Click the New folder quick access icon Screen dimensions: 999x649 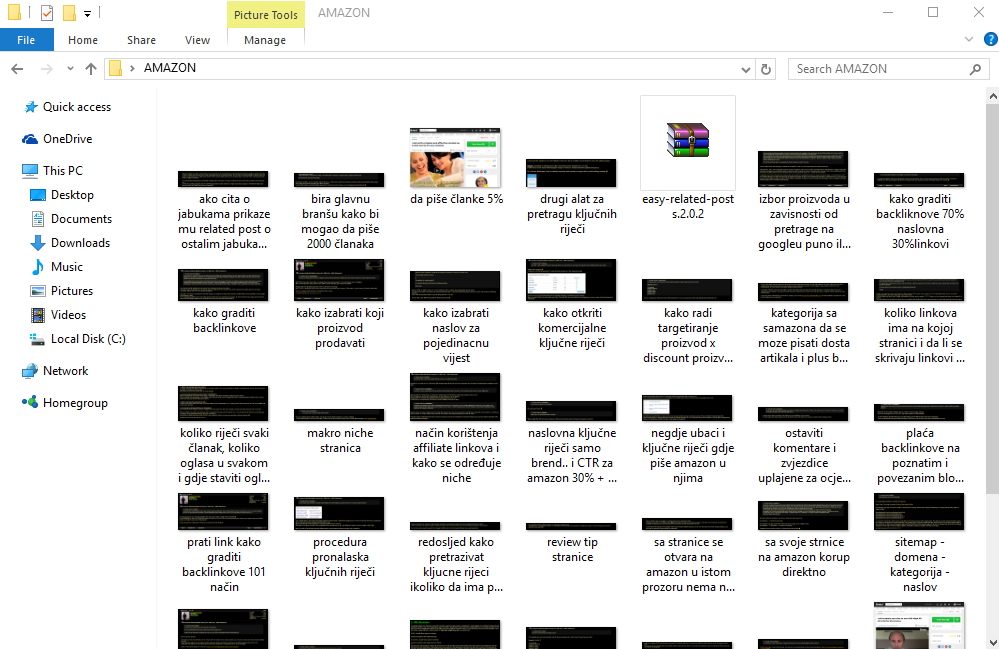(69, 13)
